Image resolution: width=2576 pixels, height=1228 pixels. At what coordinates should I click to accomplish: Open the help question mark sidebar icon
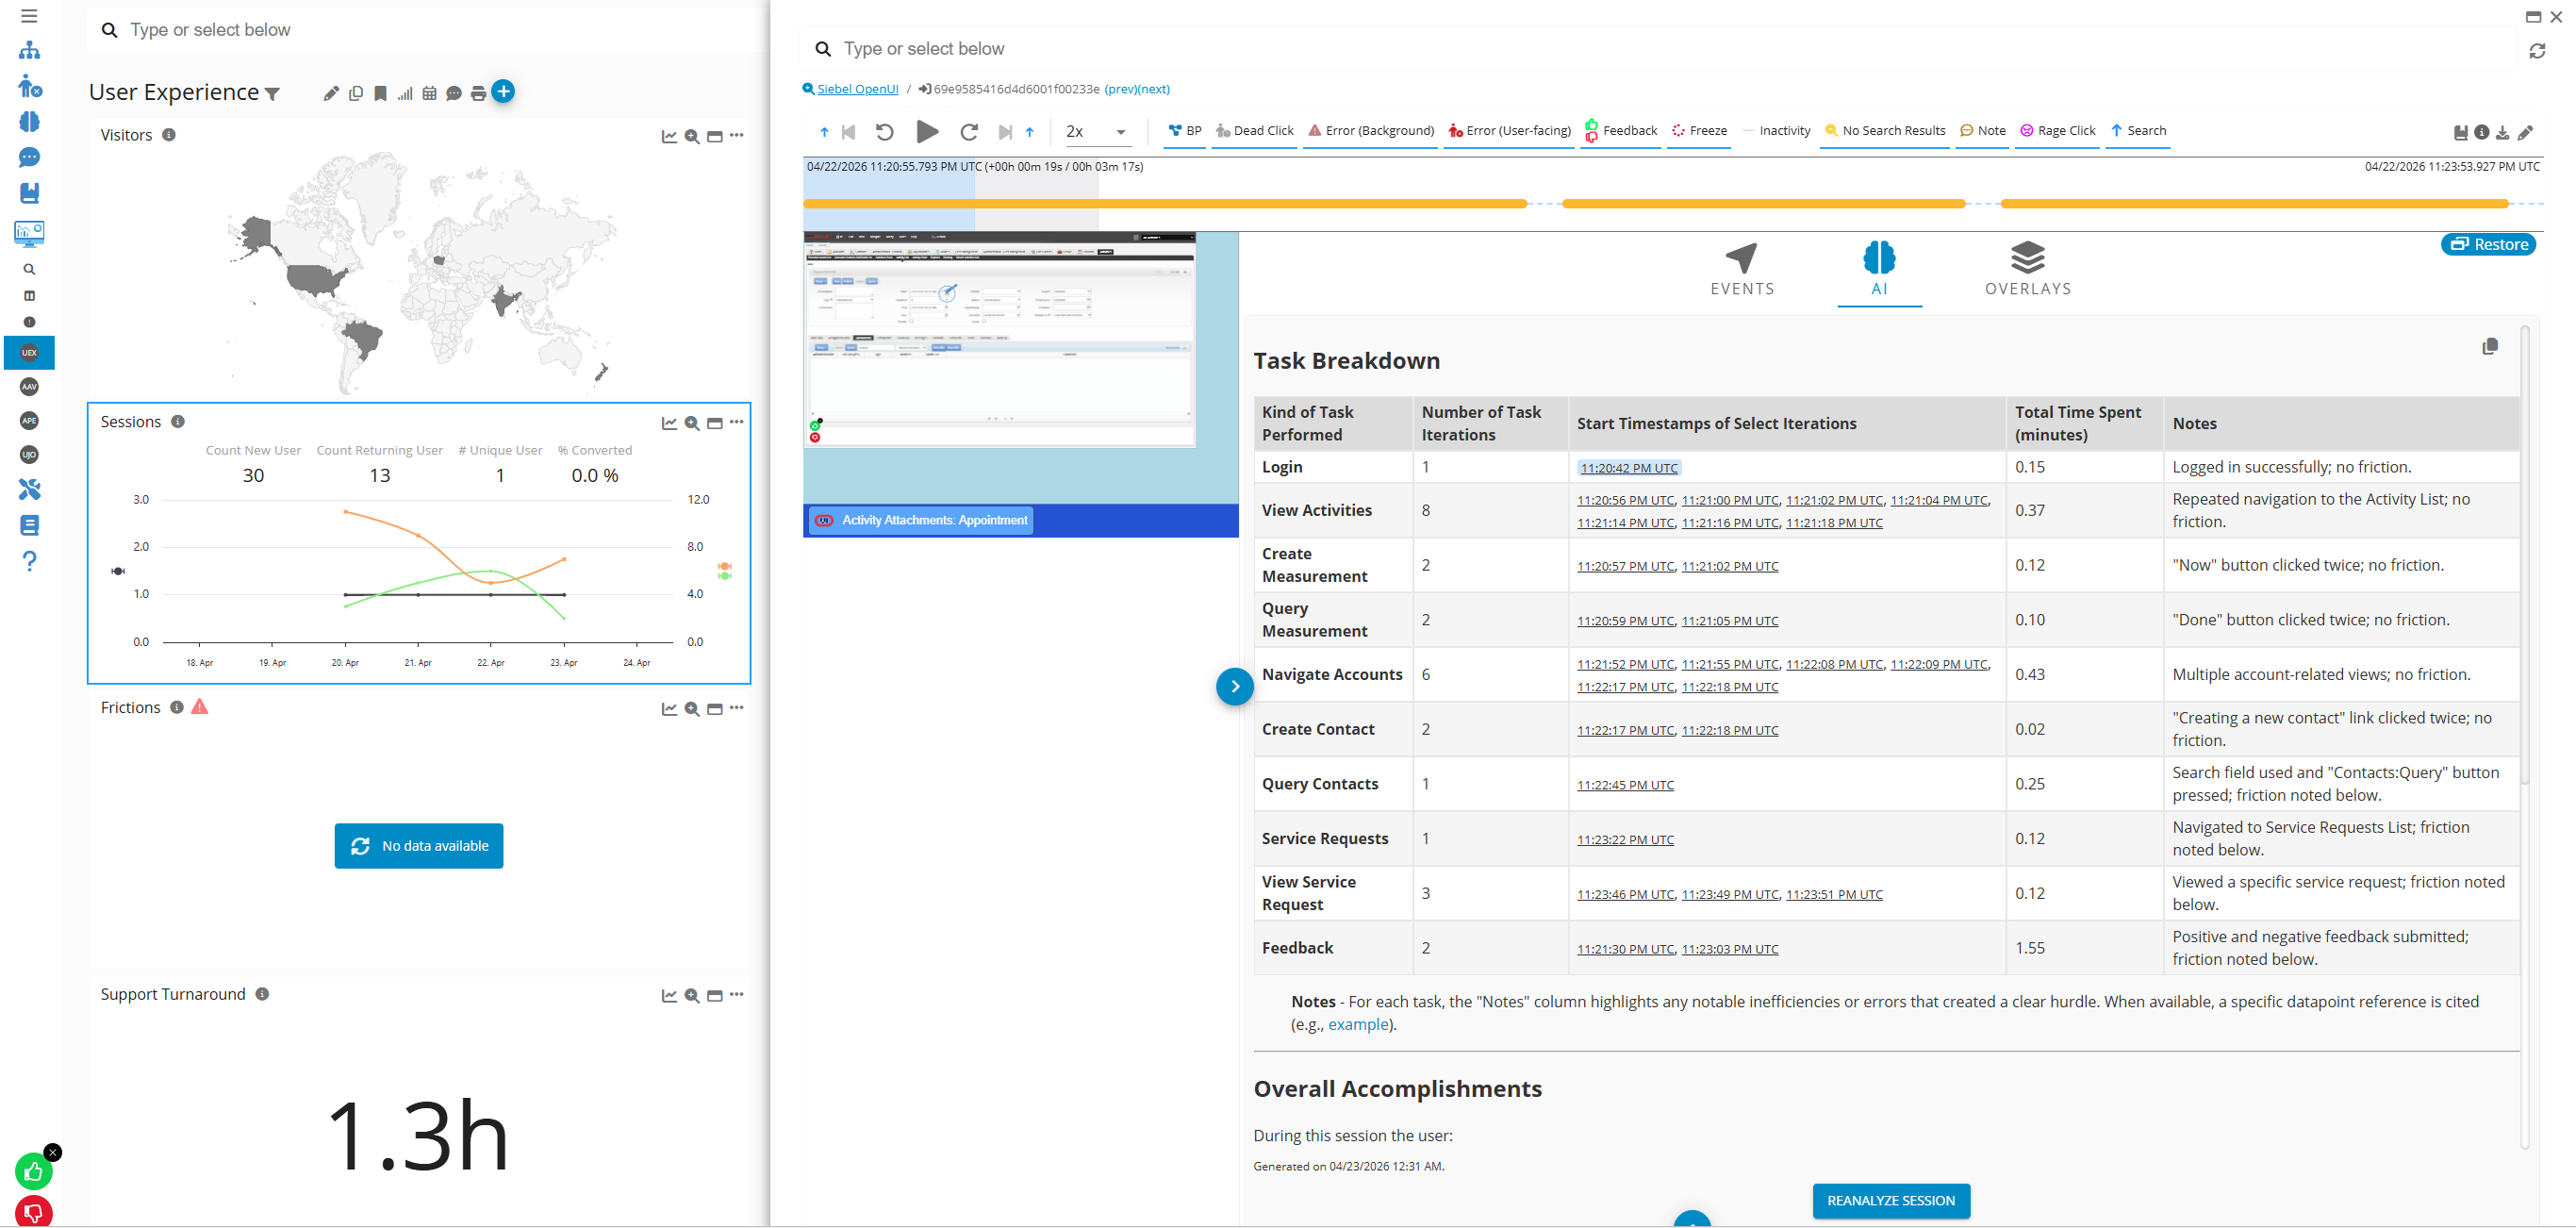(x=29, y=561)
